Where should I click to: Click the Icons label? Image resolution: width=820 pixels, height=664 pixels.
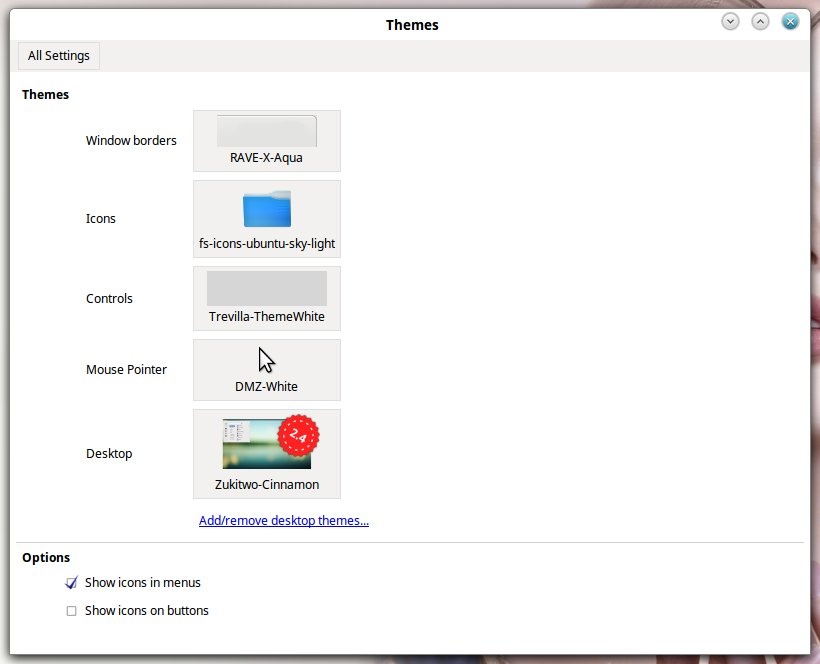point(100,219)
